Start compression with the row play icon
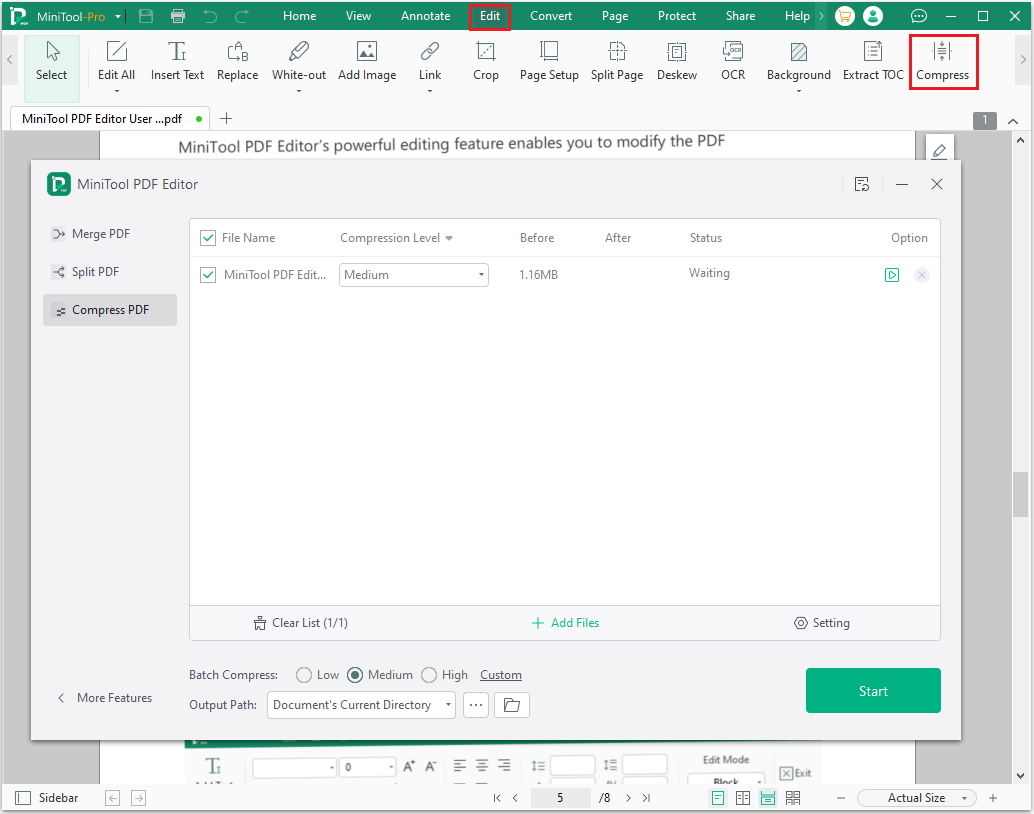Viewport: 1034px width, 814px height. pyautogui.click(x=892, y=275)
